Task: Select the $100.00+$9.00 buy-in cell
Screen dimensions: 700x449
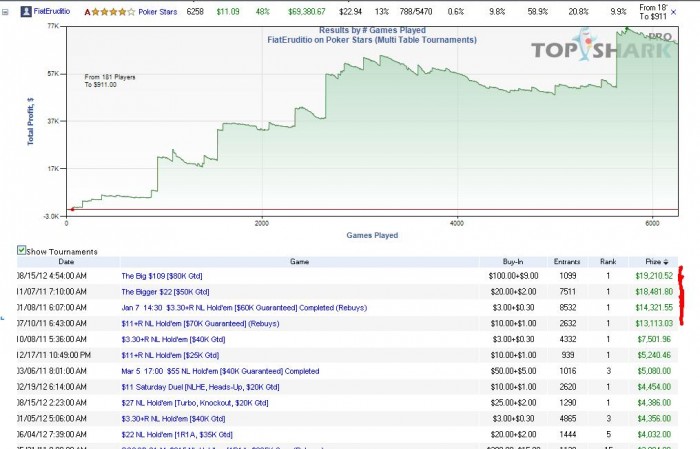Action: pos(513,276)
